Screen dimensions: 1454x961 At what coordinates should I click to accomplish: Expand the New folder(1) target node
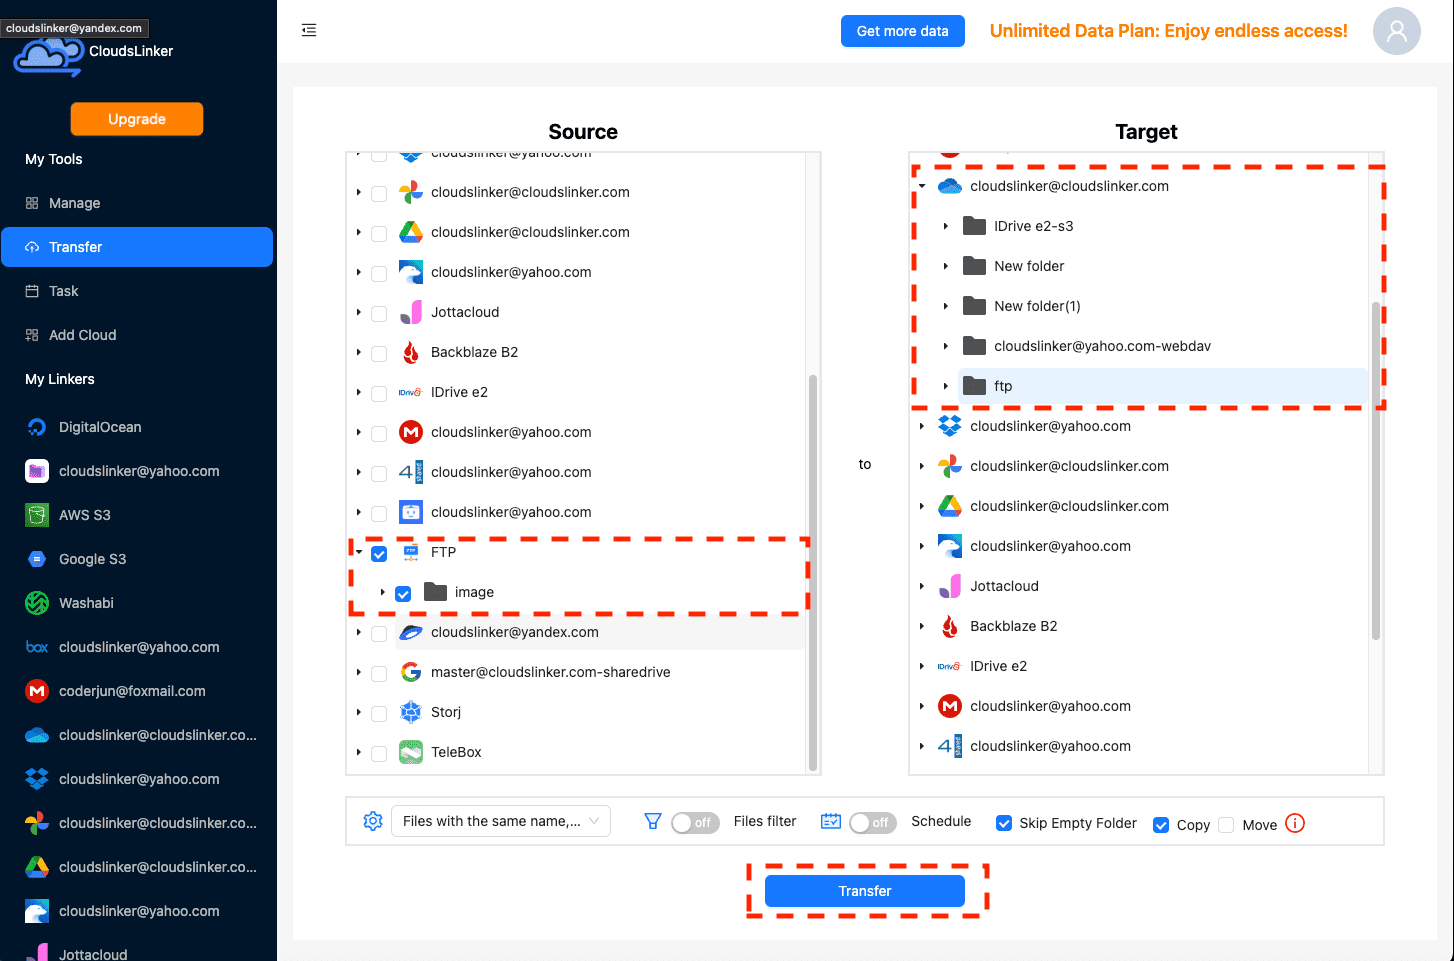tap(946, 306)
